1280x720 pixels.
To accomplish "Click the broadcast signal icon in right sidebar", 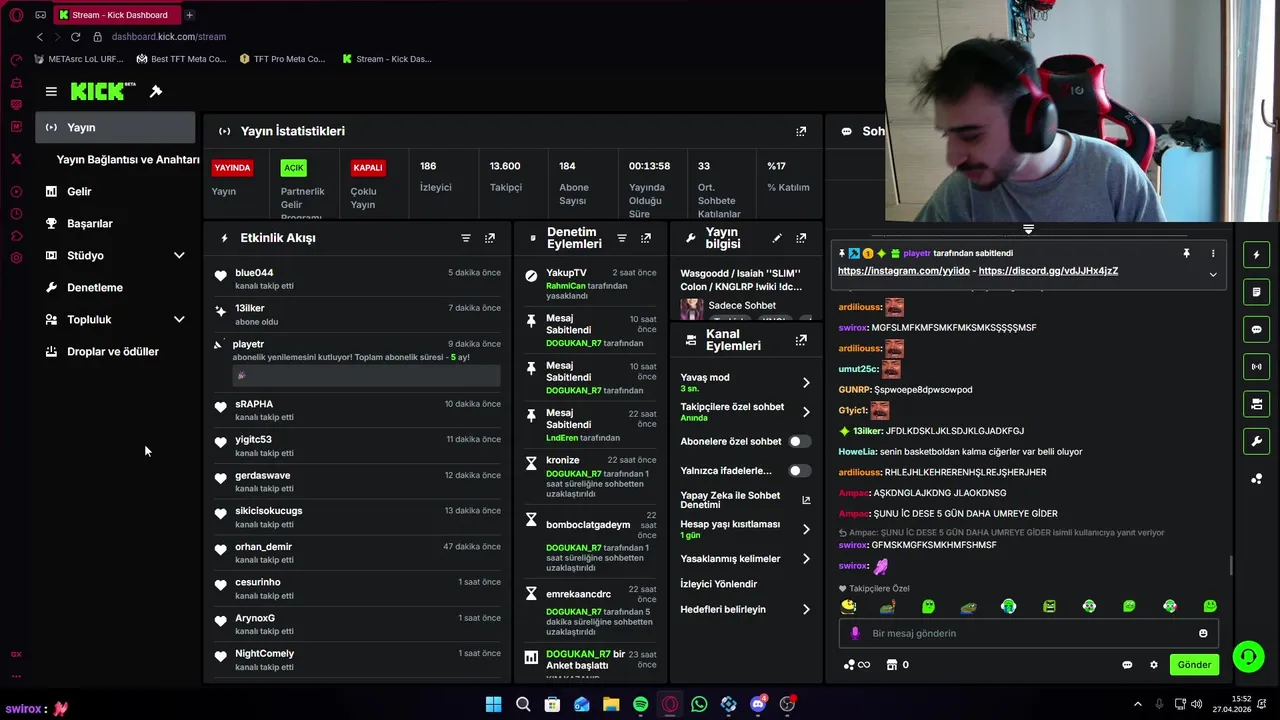I will (x=1257, y=366).
